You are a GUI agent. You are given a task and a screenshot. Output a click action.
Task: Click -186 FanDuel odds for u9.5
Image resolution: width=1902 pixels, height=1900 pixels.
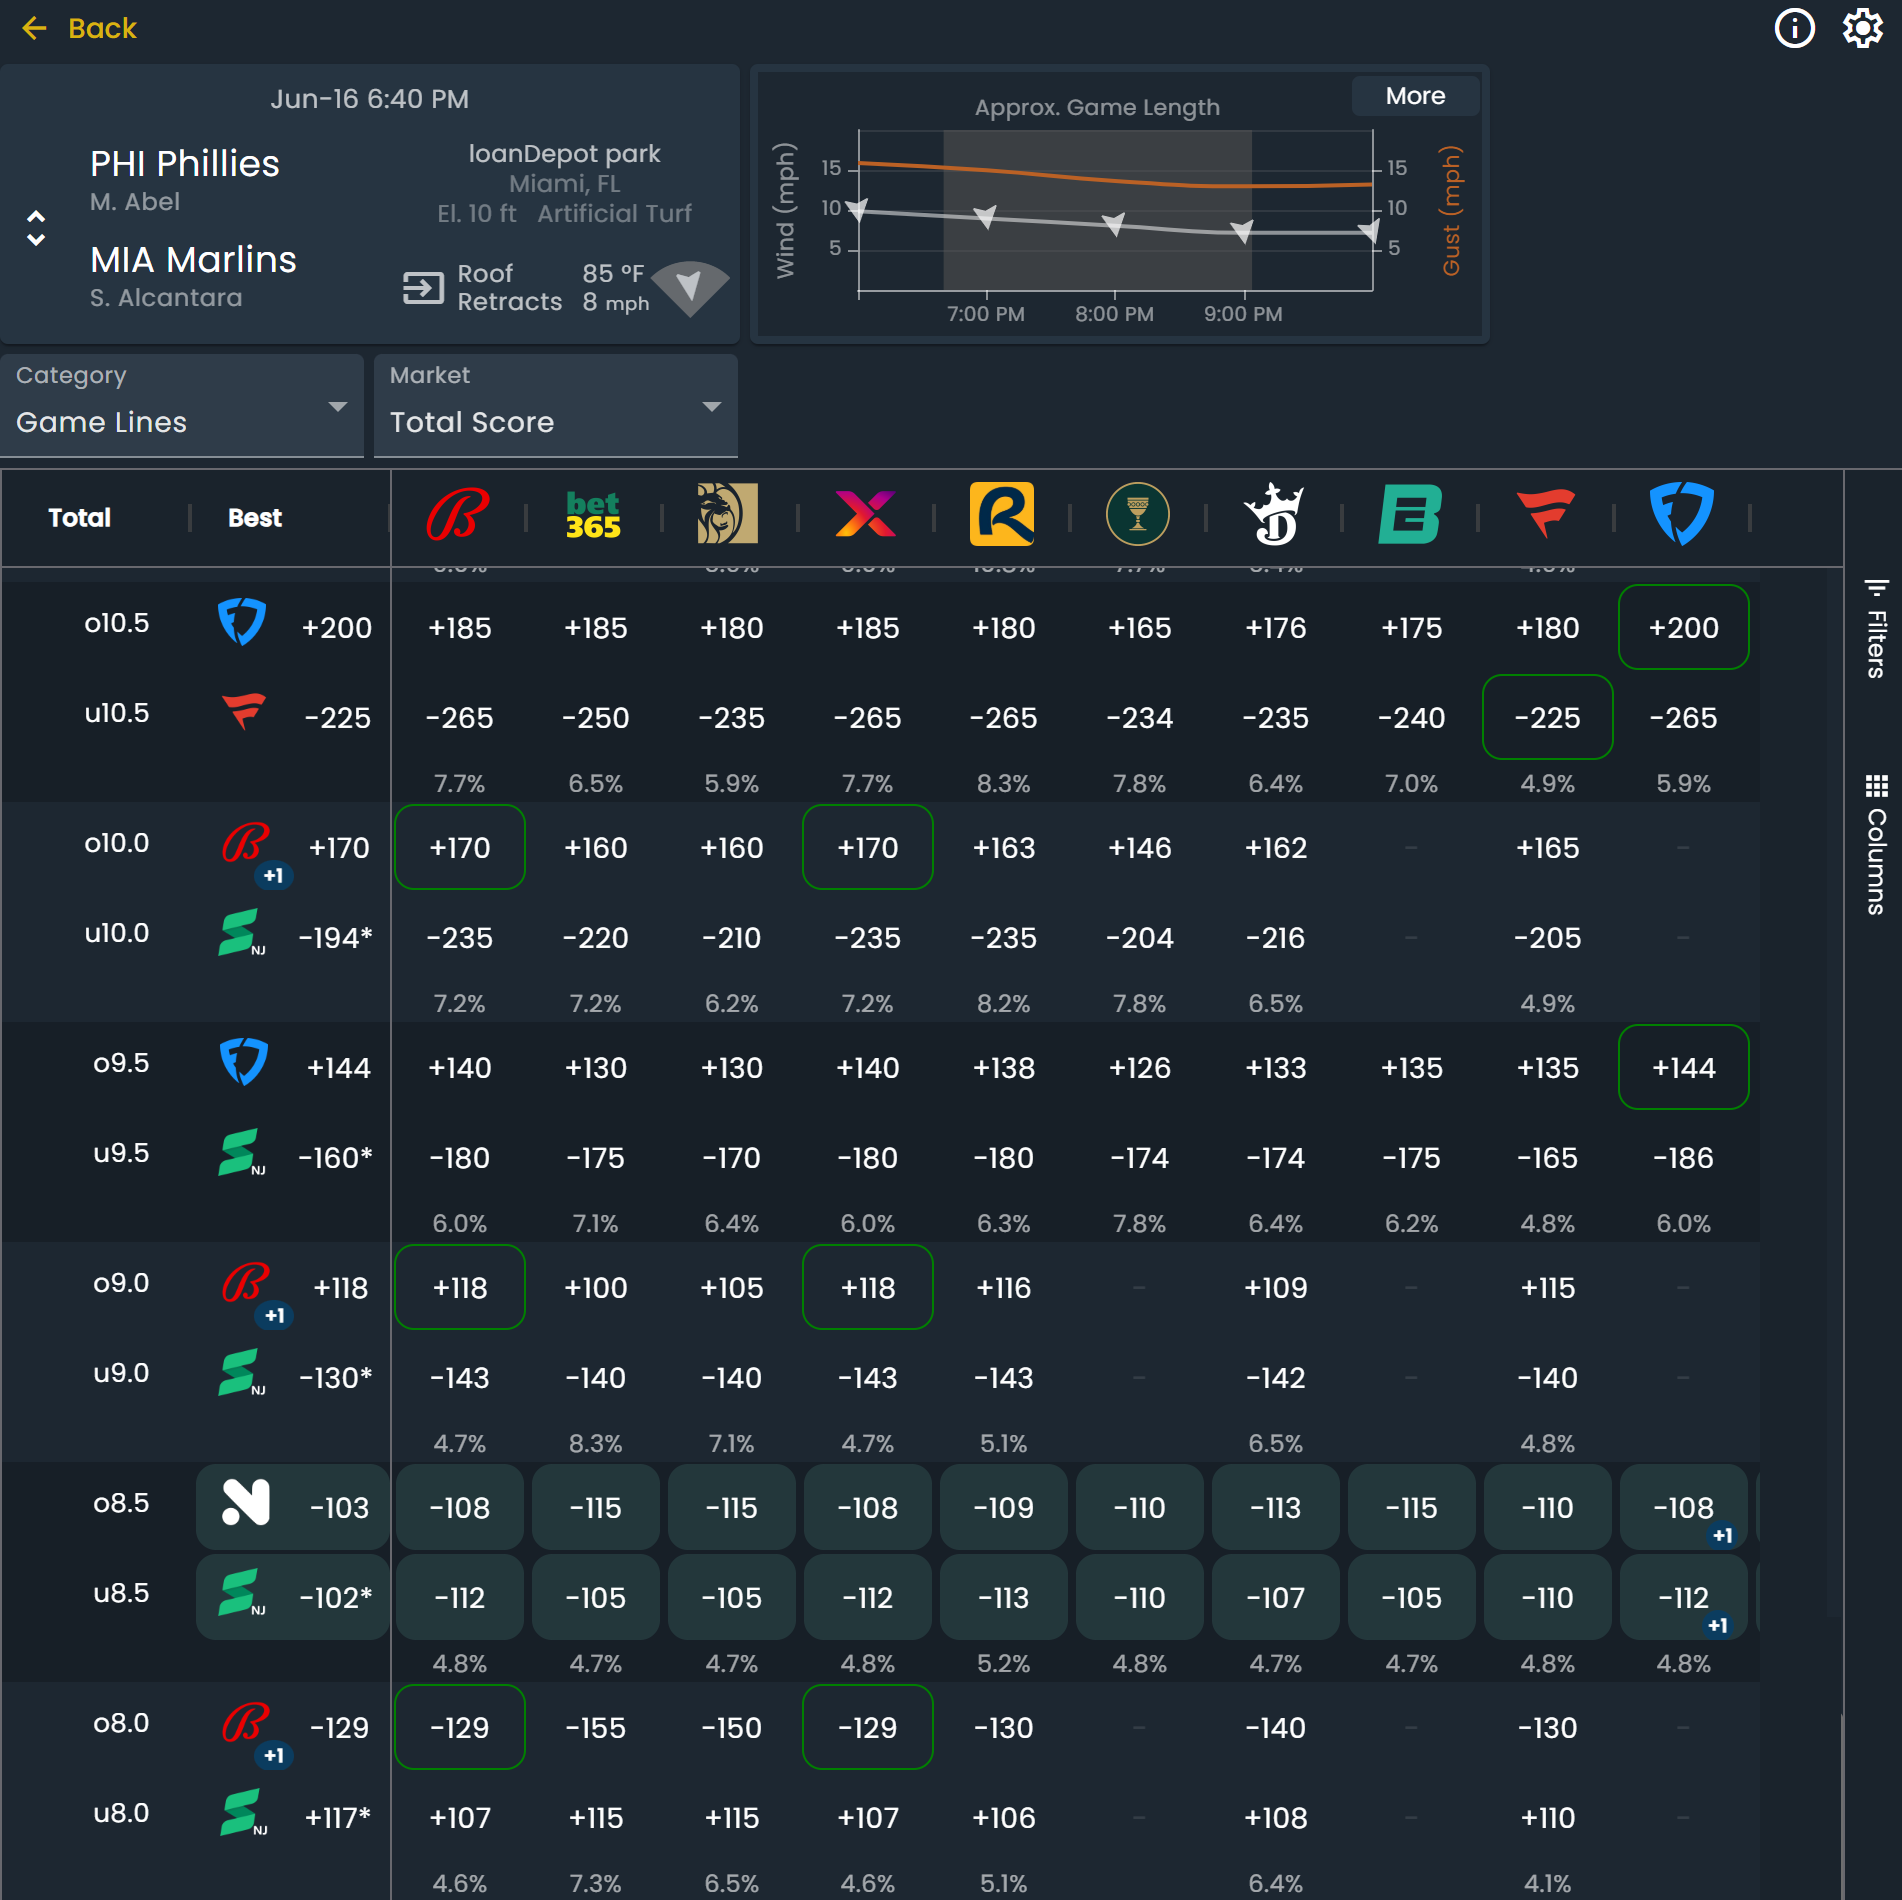pyautogui.click(x=1683, y=1158)
